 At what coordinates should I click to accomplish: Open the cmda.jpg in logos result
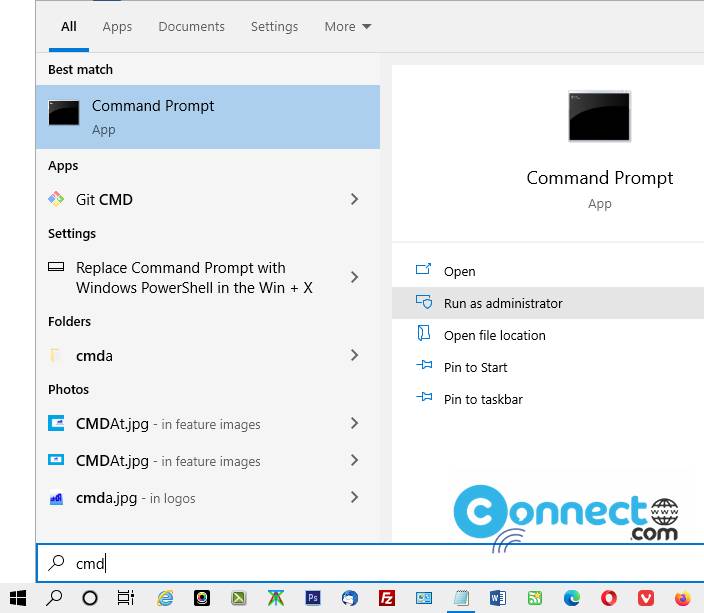pyautogui.click(x=208, y=498)
